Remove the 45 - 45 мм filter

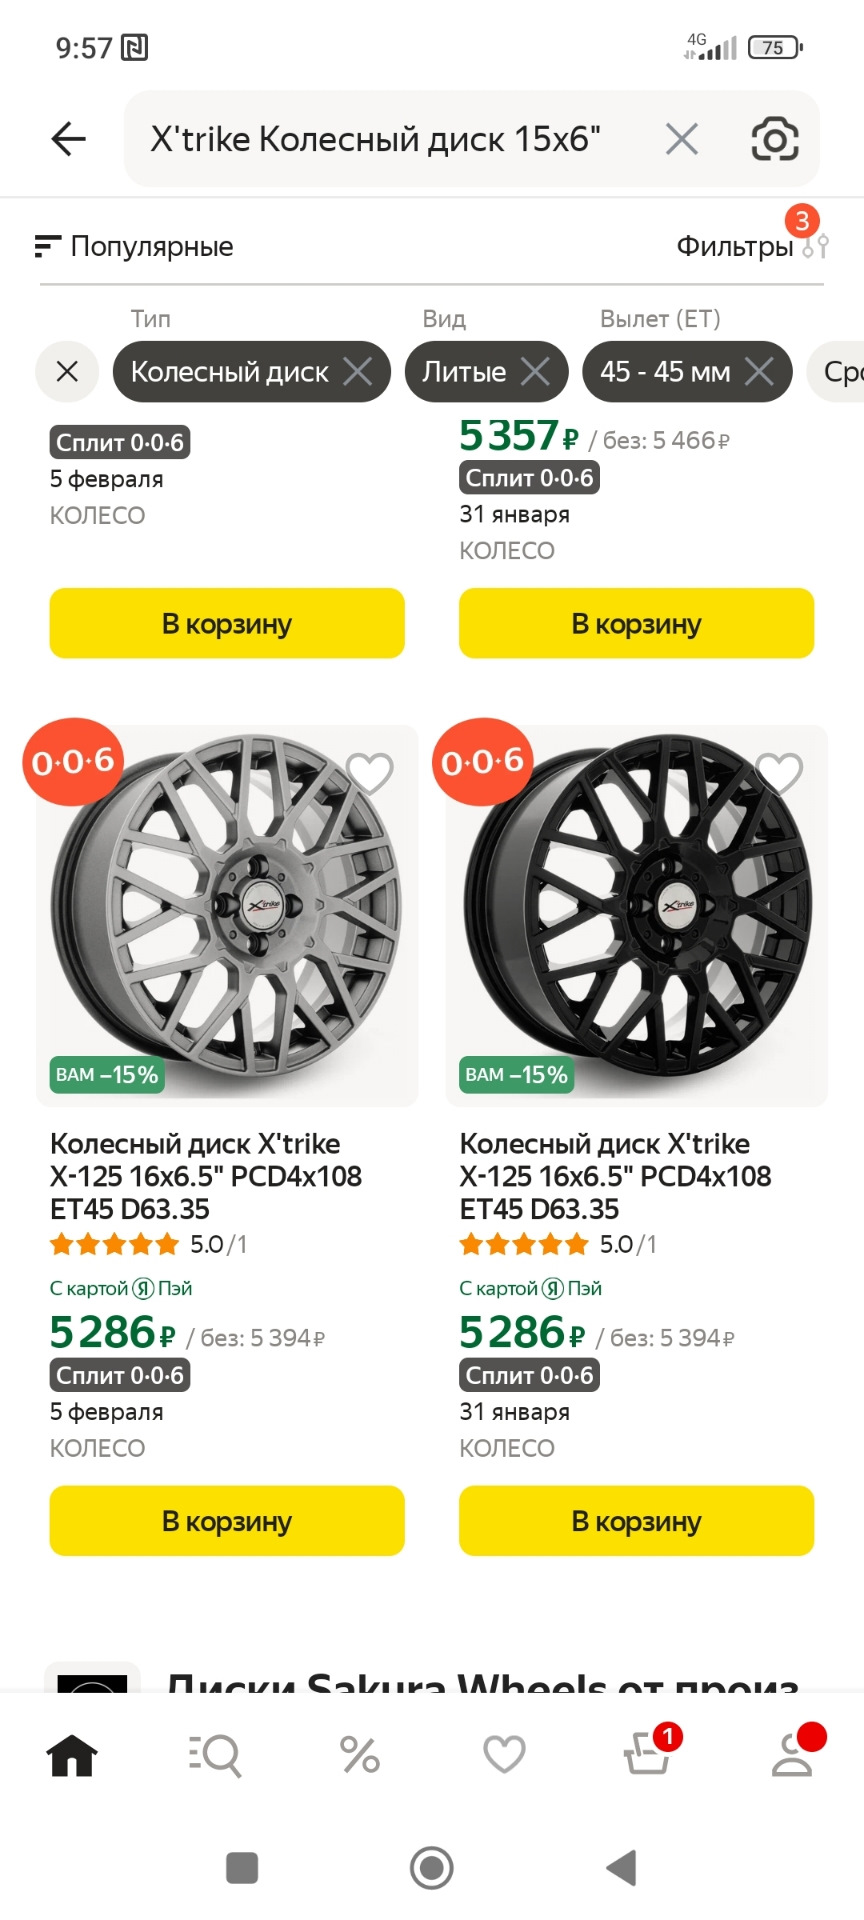[760, 372]
